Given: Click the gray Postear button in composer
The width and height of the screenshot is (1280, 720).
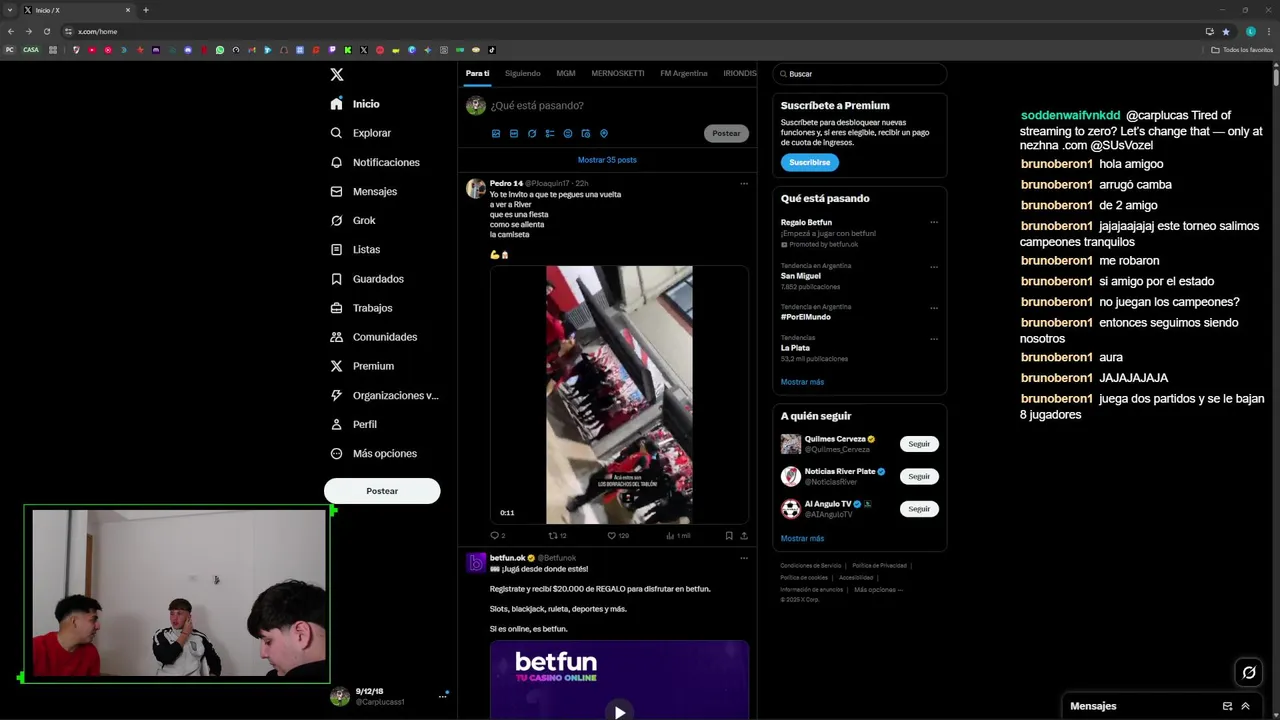Looking at the screenshot, I should tap(726, 133).
